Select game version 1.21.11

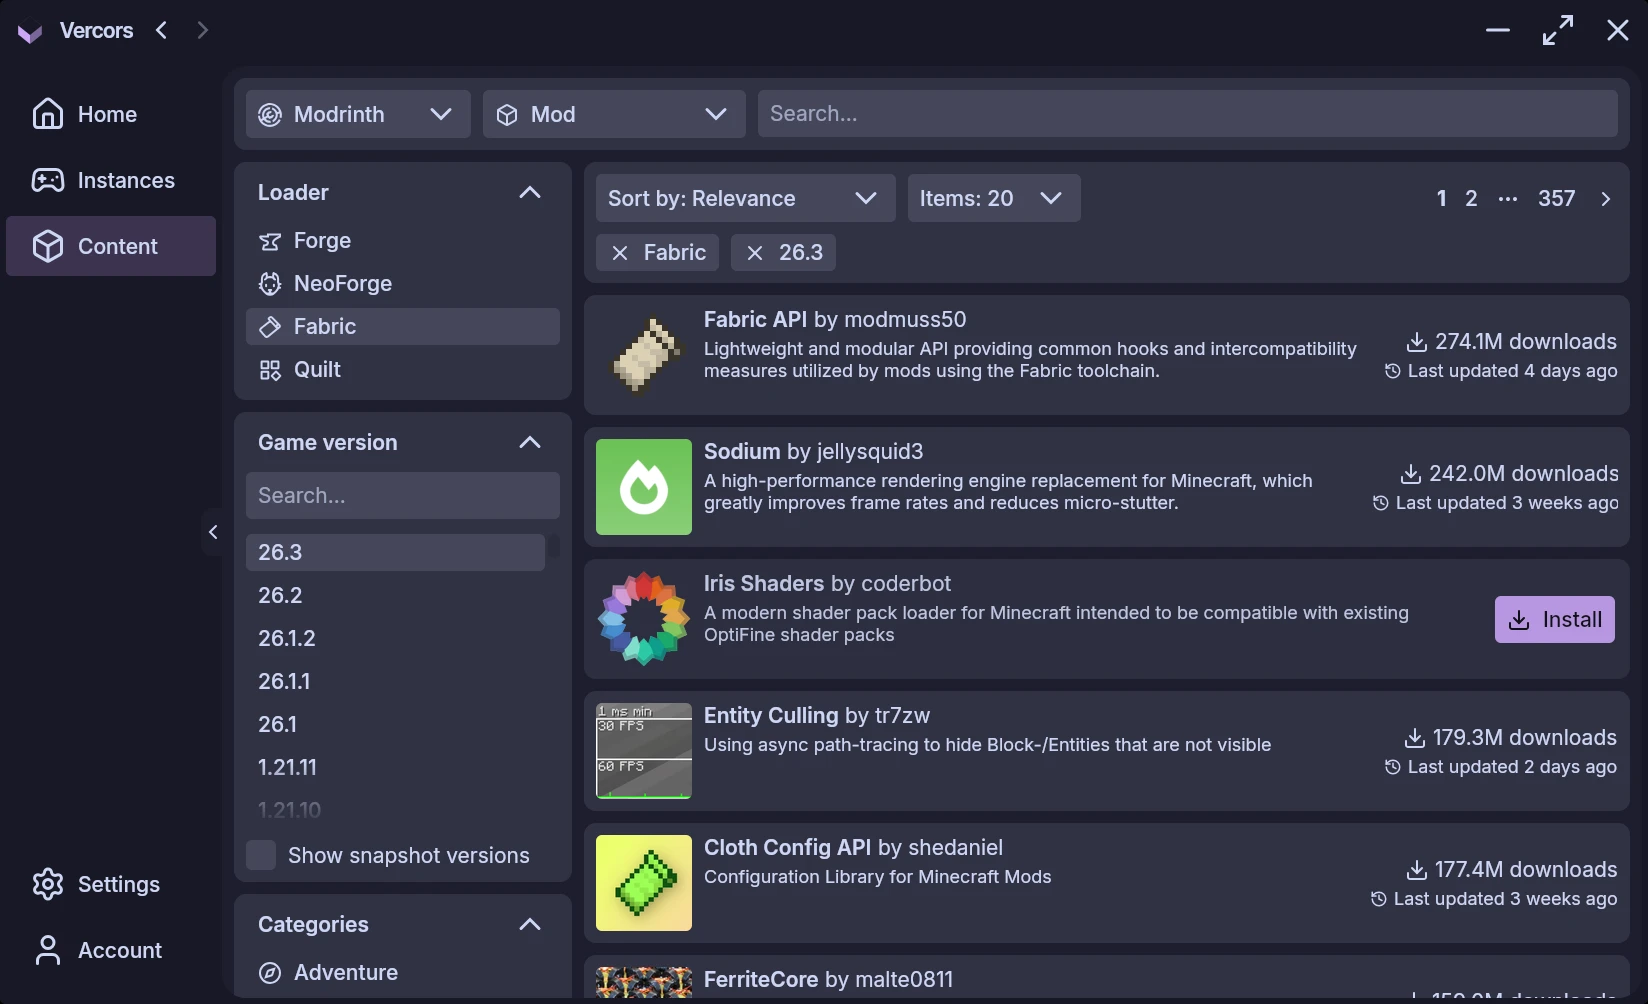pyautogui.click(x=395, y=767)
